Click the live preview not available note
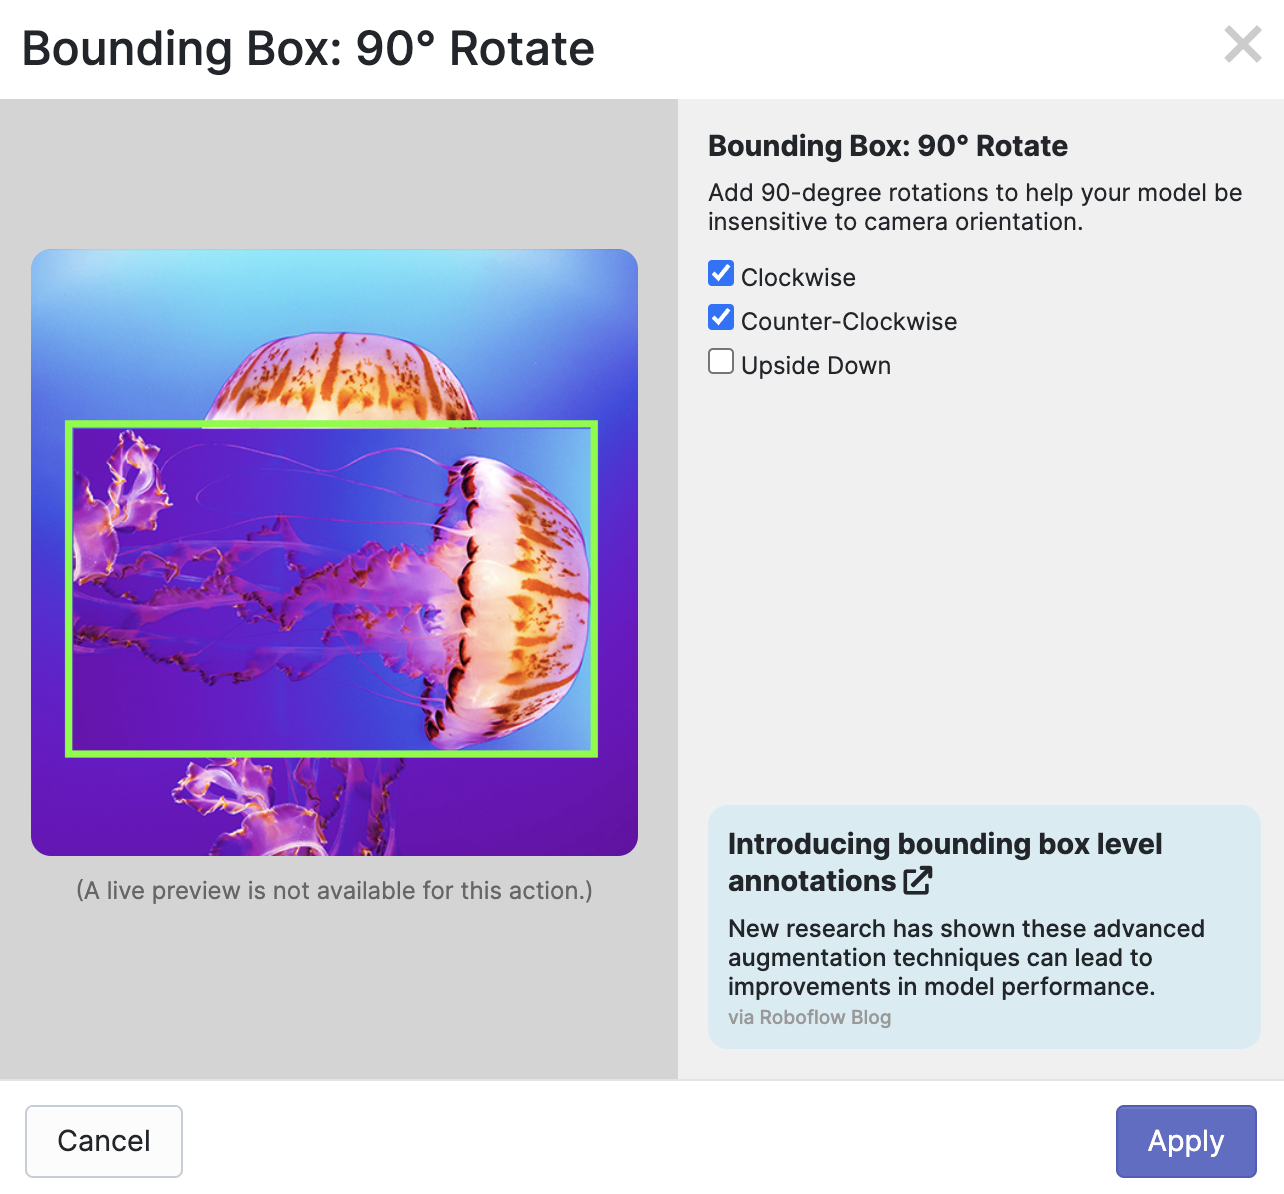This screenshot has width=1284, height=1194. coord(334,891)
